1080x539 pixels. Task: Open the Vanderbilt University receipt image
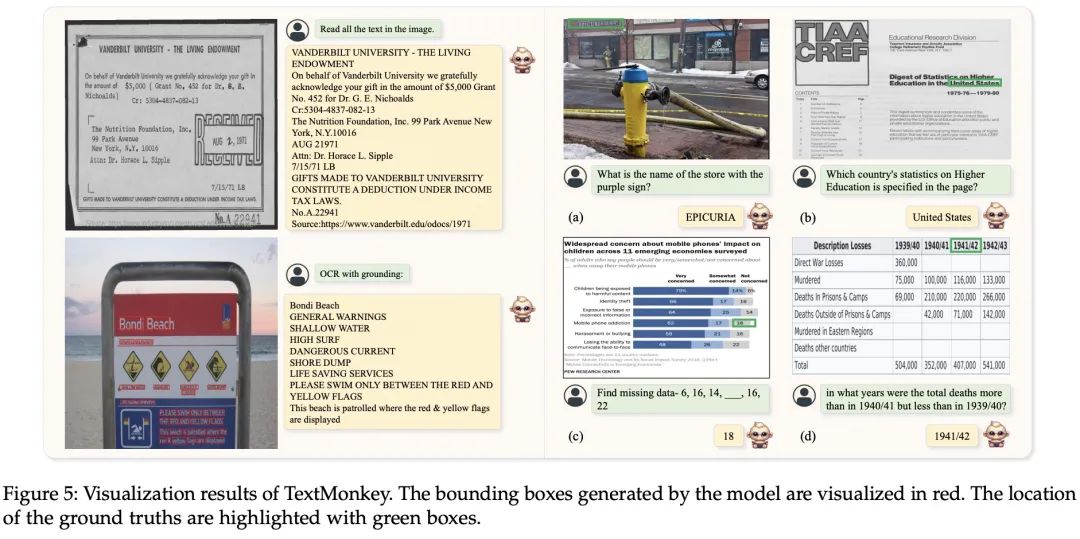(x=172, y=125)
